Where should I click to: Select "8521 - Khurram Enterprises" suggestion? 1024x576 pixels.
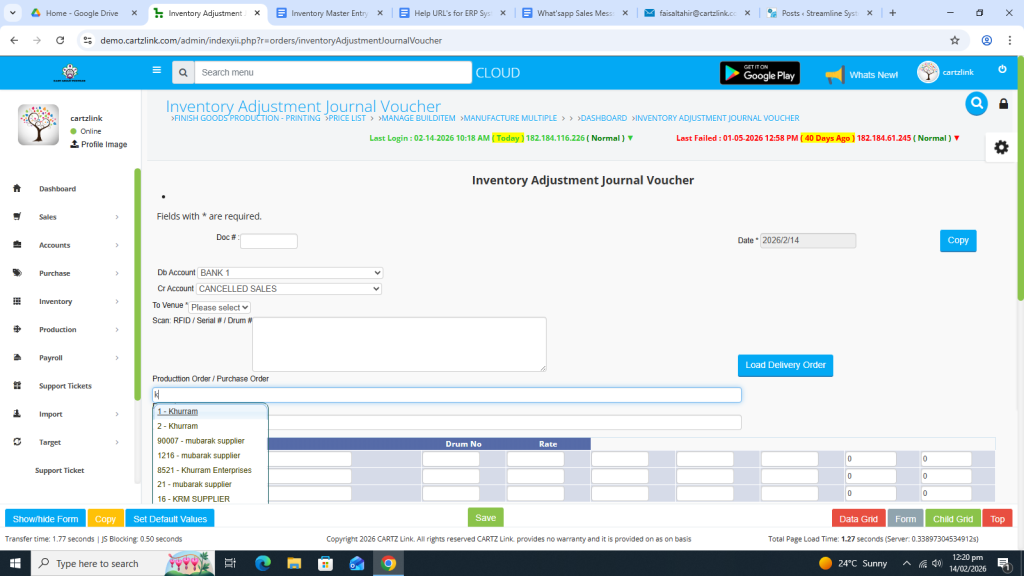204,470
